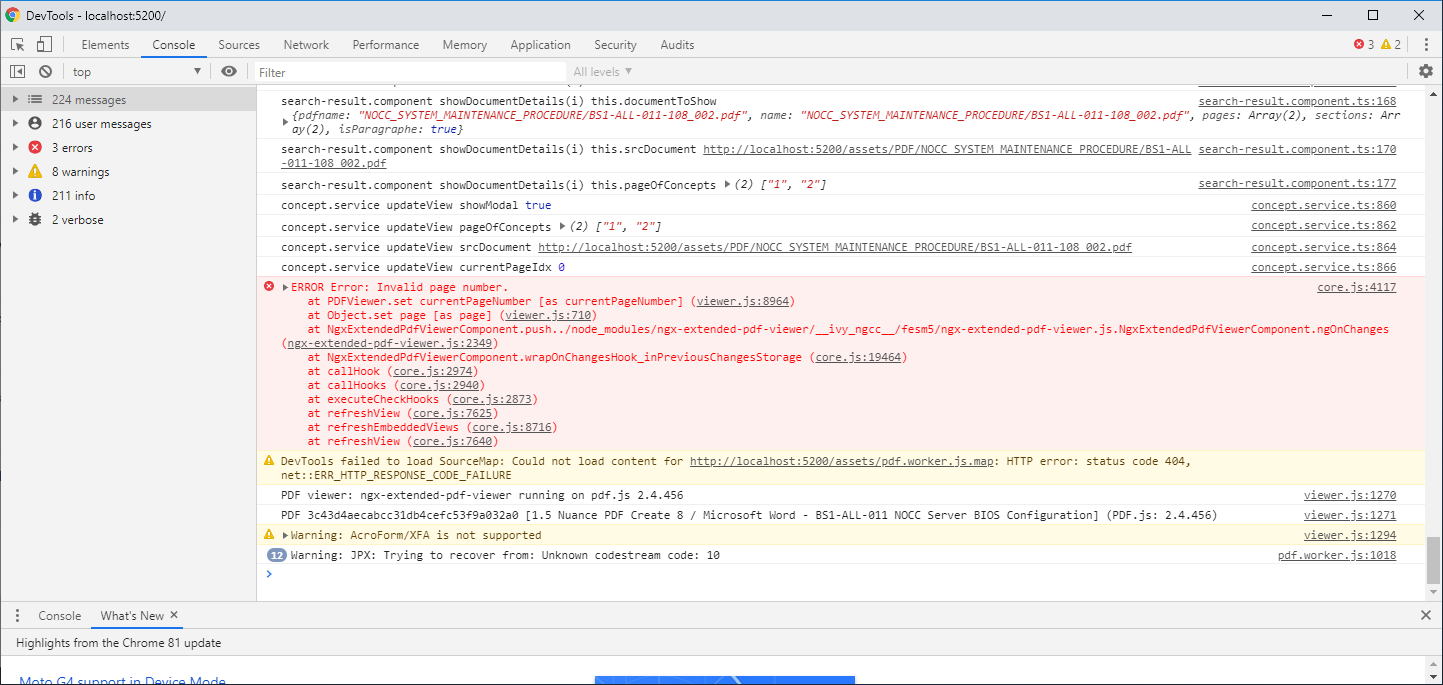Click the red error icon beside ERROR Error
1443x685 pixels.
point(269,287)
